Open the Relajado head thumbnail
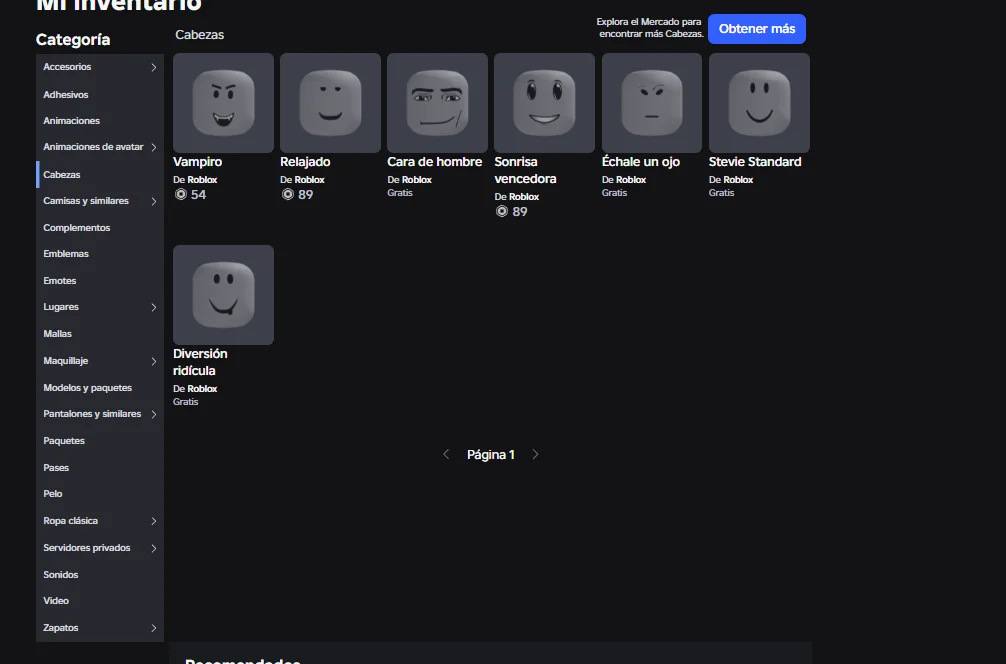This screenshot has width=1006, height=664. [x=330, y=103]
